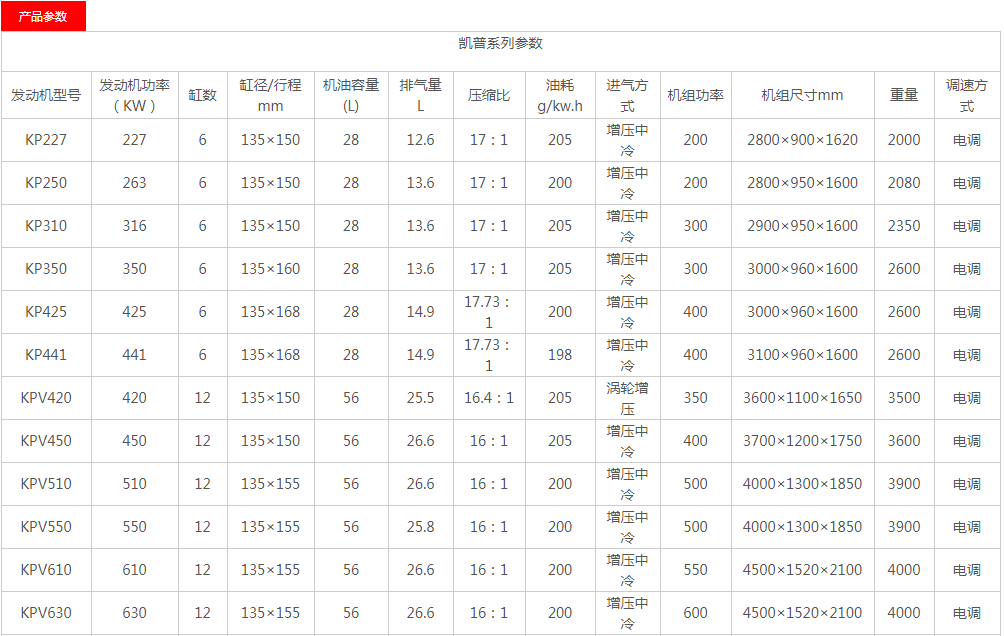
Task: Select the KP310 model cell
Action: click(46, 225)
